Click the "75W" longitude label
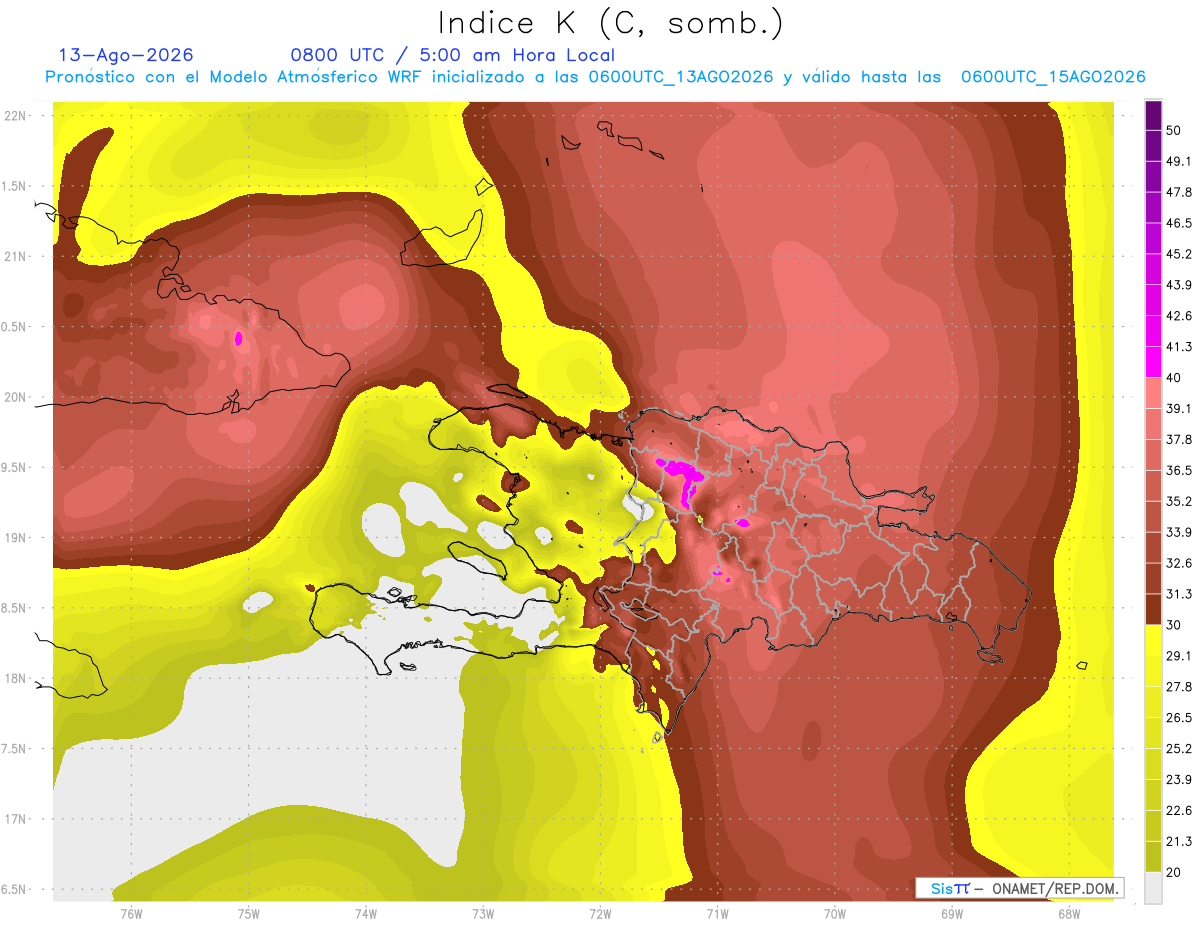Image resolution: width=1200 pixels, height=927 pixels. pos(249,913)
